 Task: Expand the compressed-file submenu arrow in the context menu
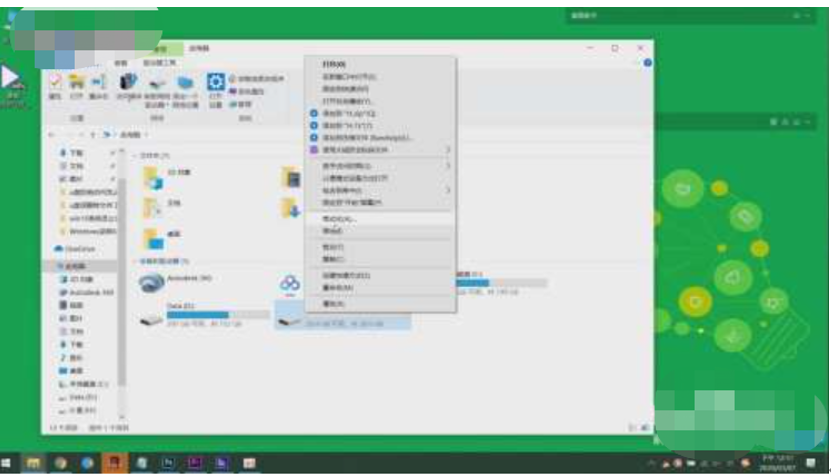point(448,150)
